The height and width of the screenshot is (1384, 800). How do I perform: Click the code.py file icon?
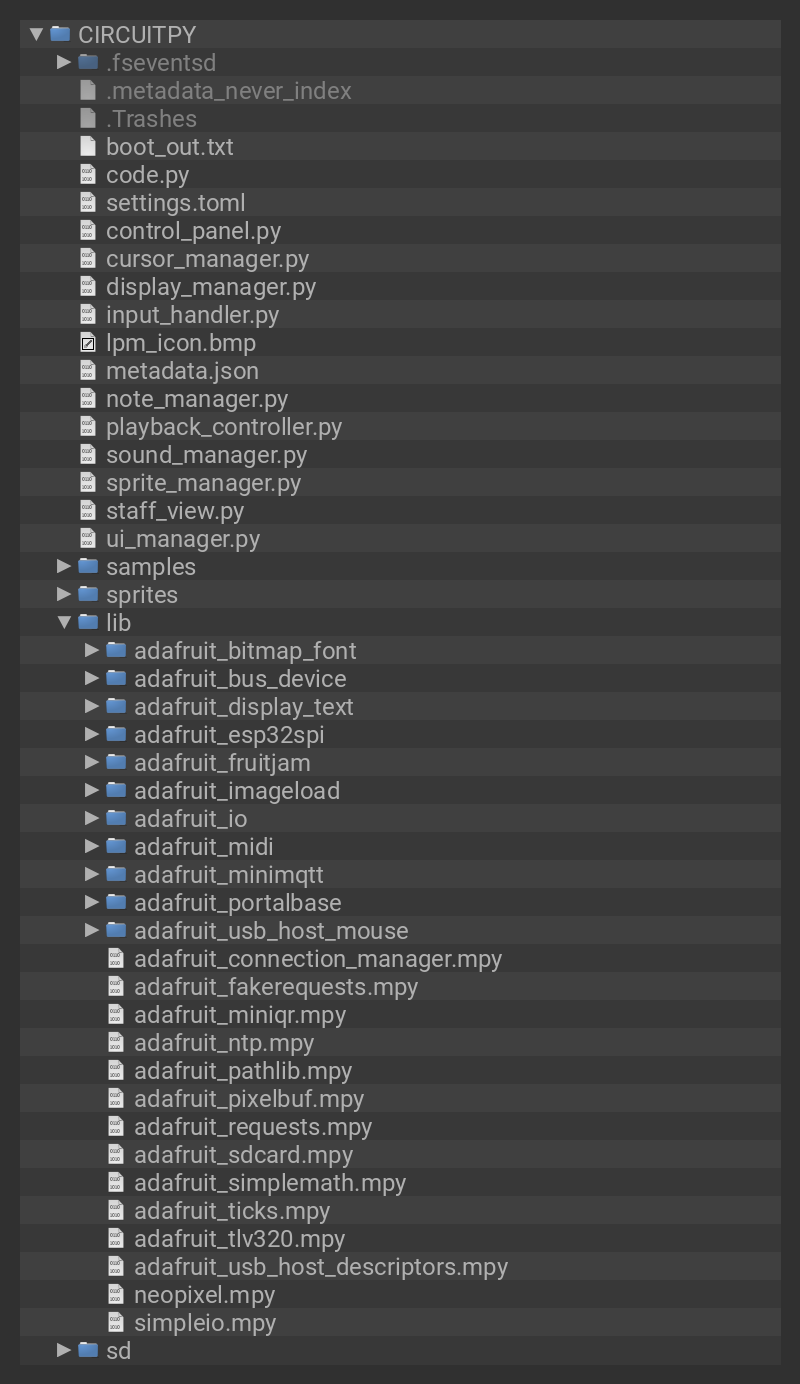point(88,175)
